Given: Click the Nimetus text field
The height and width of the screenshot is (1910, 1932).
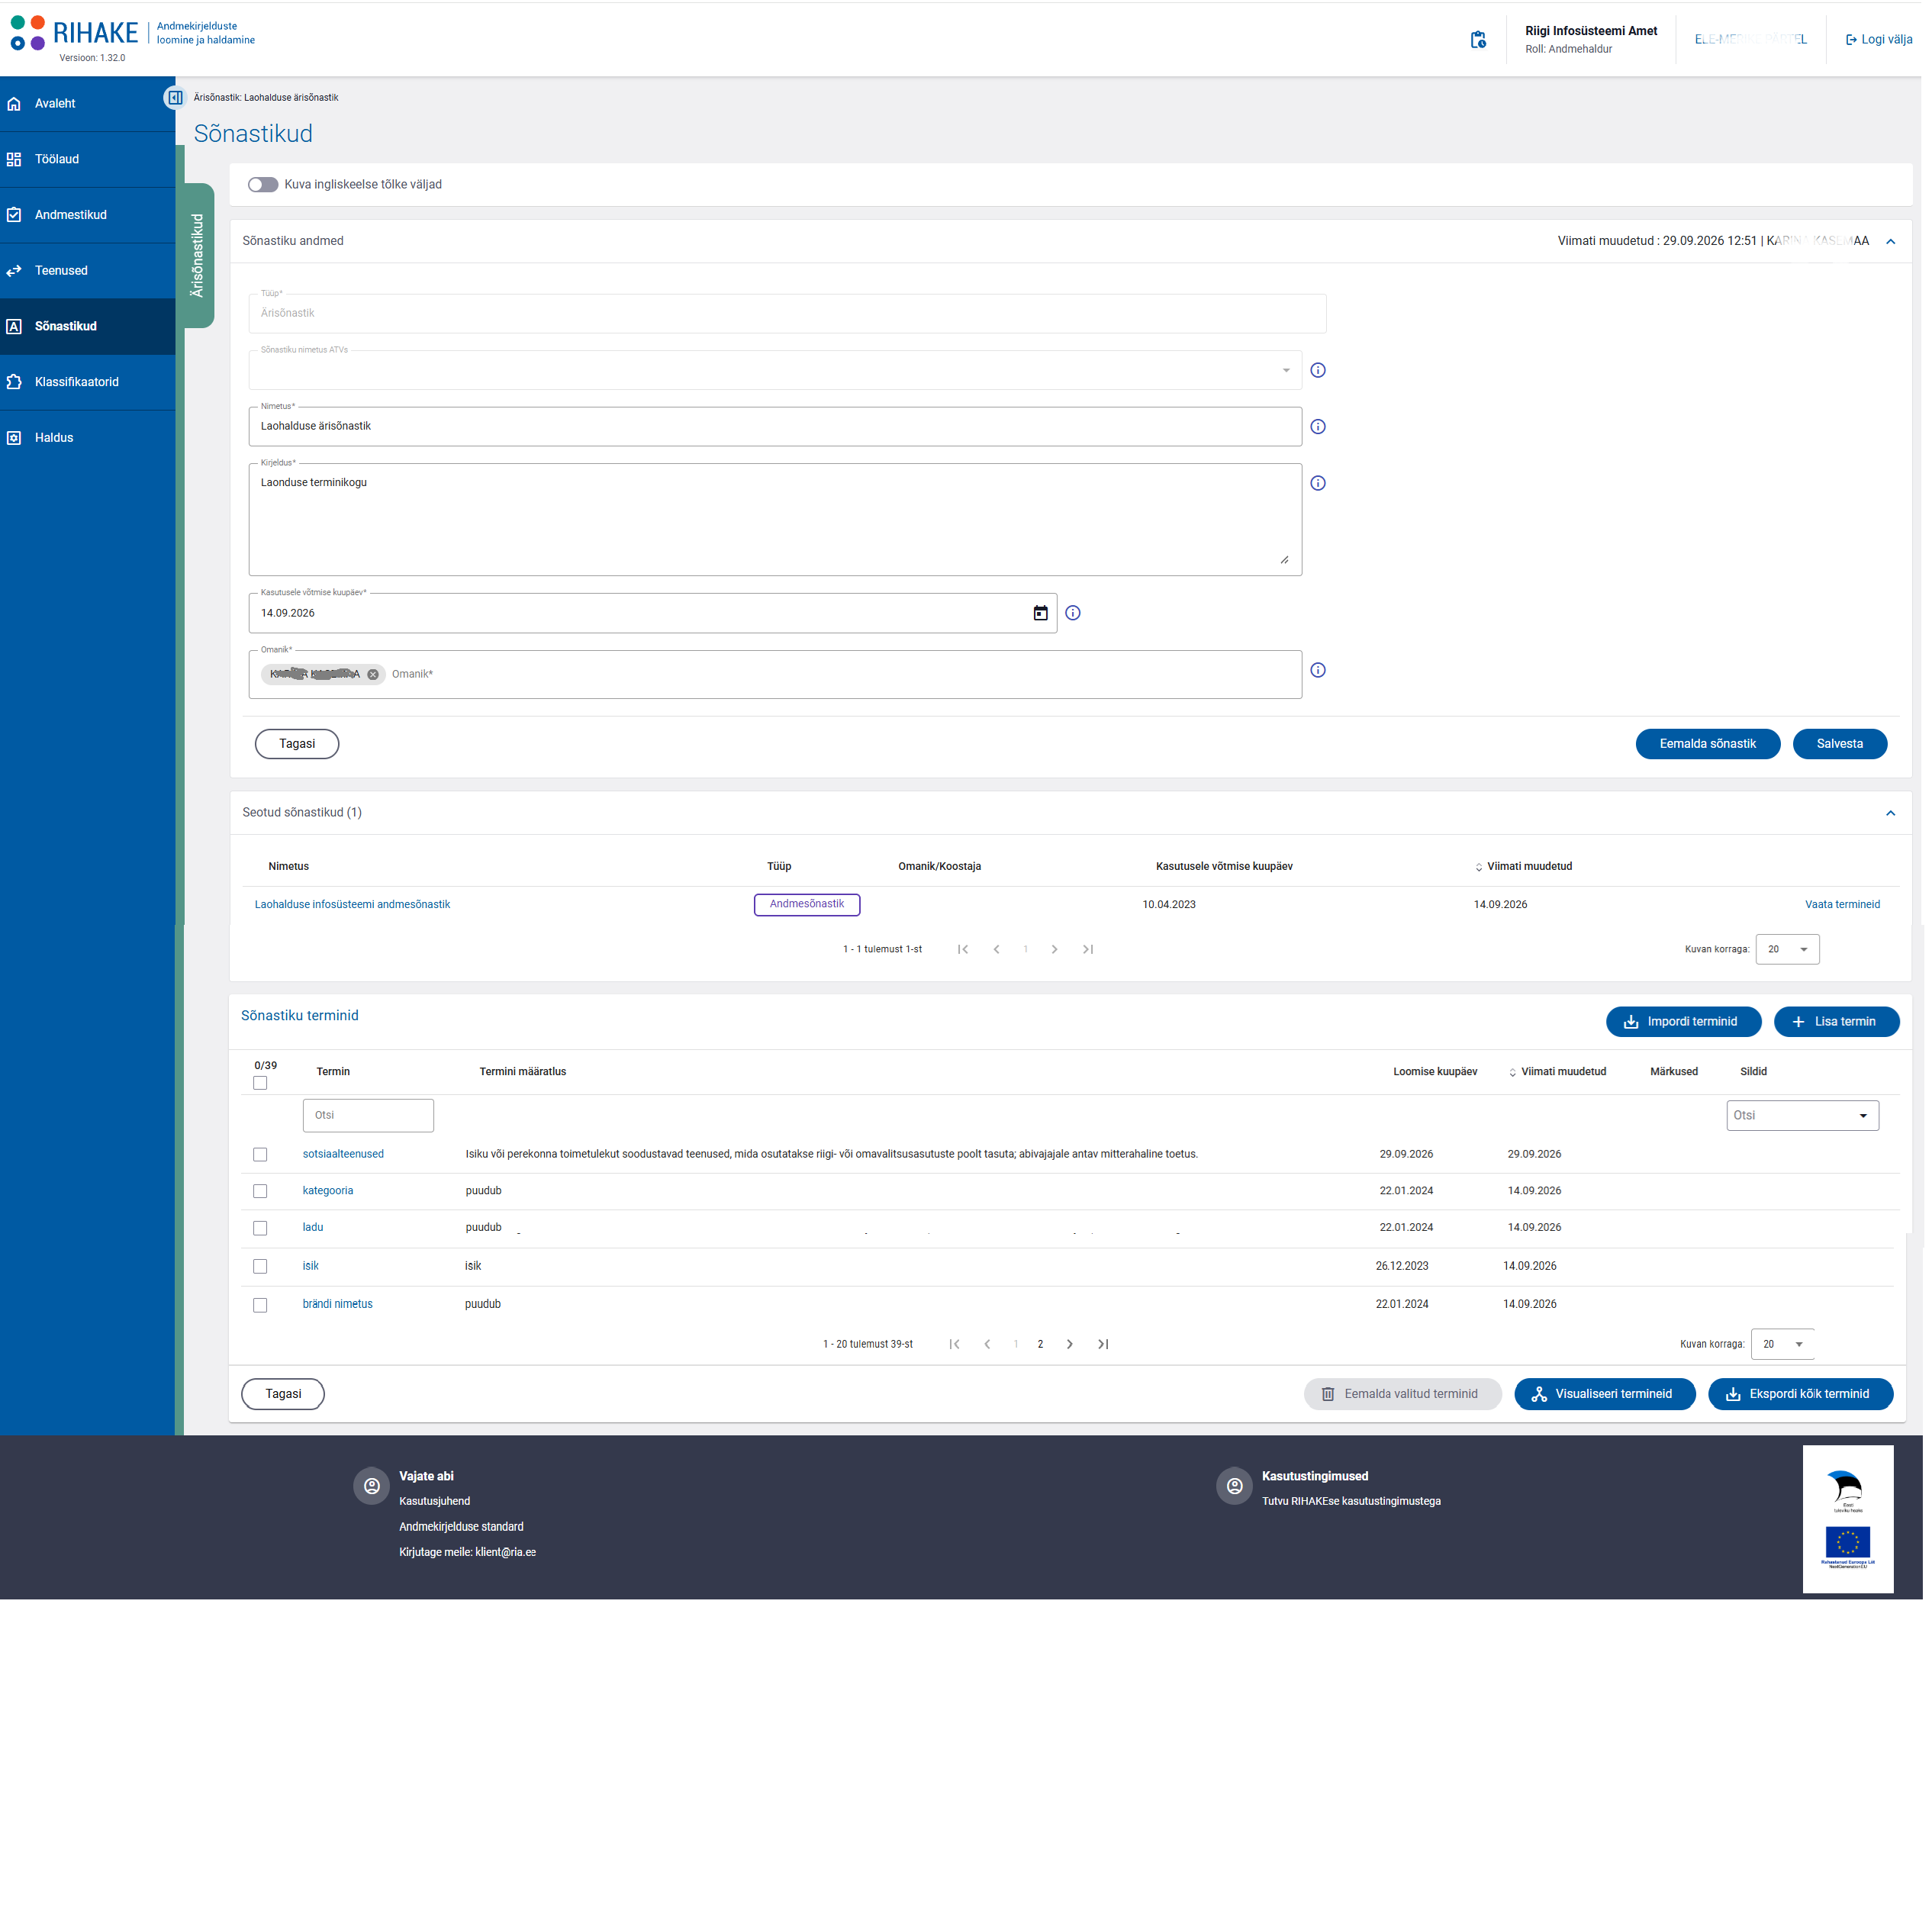Looking at the screenshot, I should [x=775, y=427].
